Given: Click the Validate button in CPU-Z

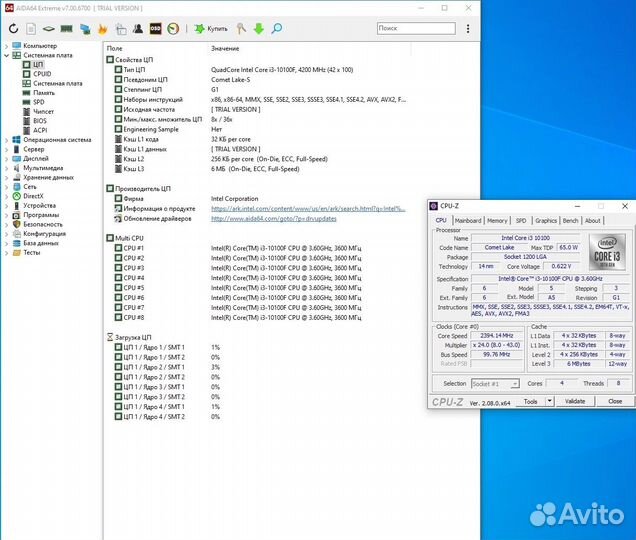Looking at the screenshot, I should point(575,401).
